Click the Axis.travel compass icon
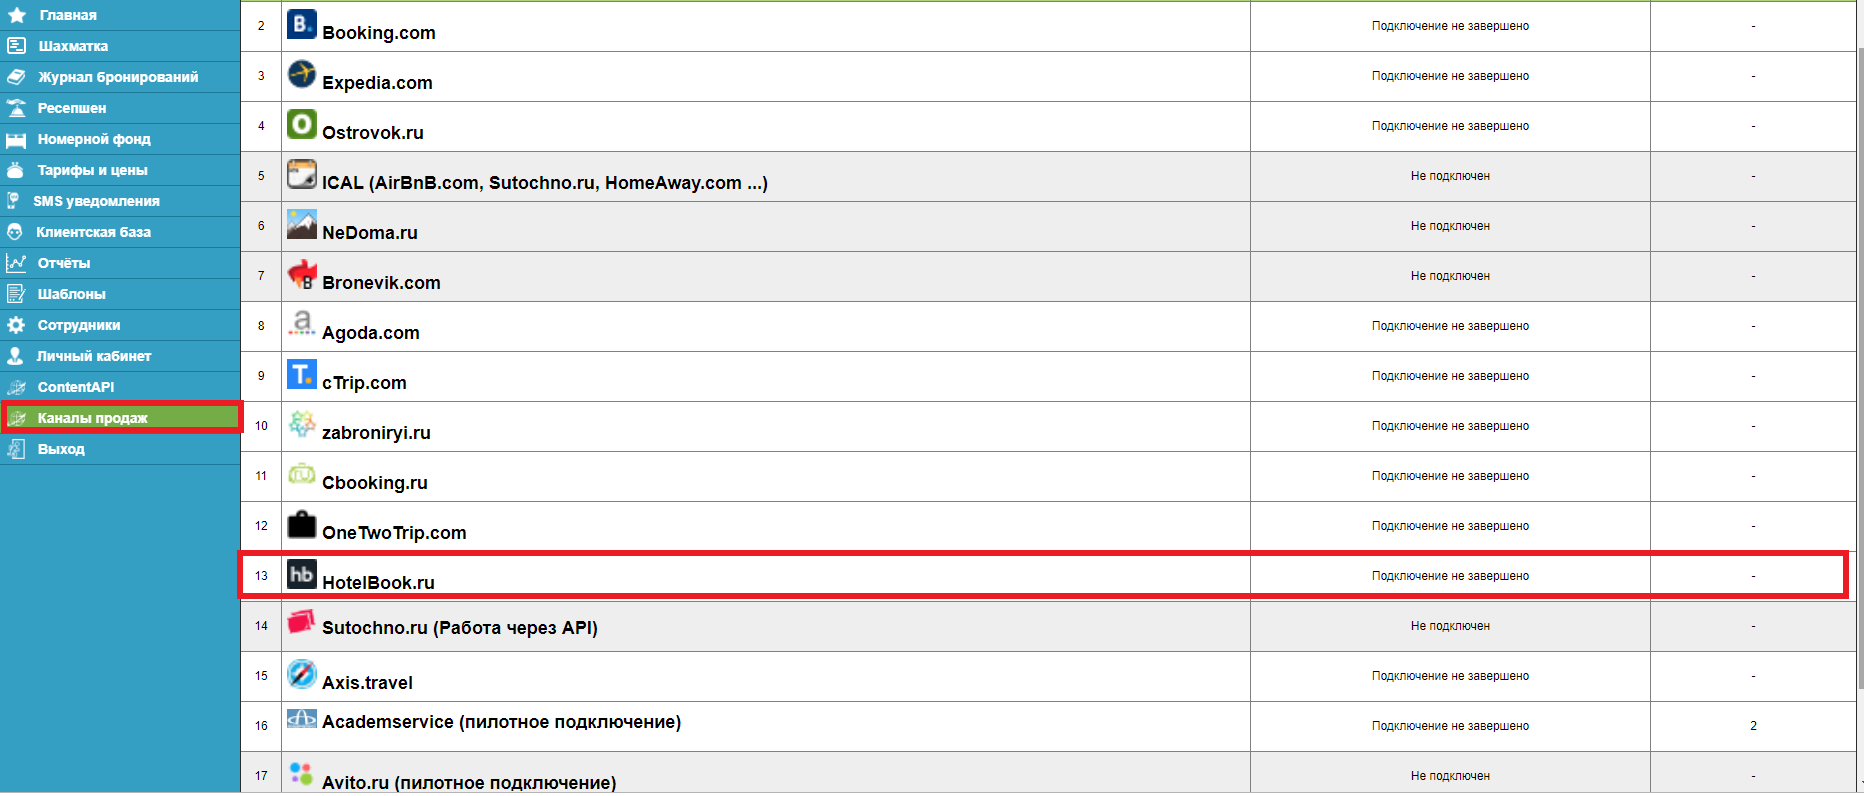The height and width of the screenshot is (796, 1864). tap(302, 674)
